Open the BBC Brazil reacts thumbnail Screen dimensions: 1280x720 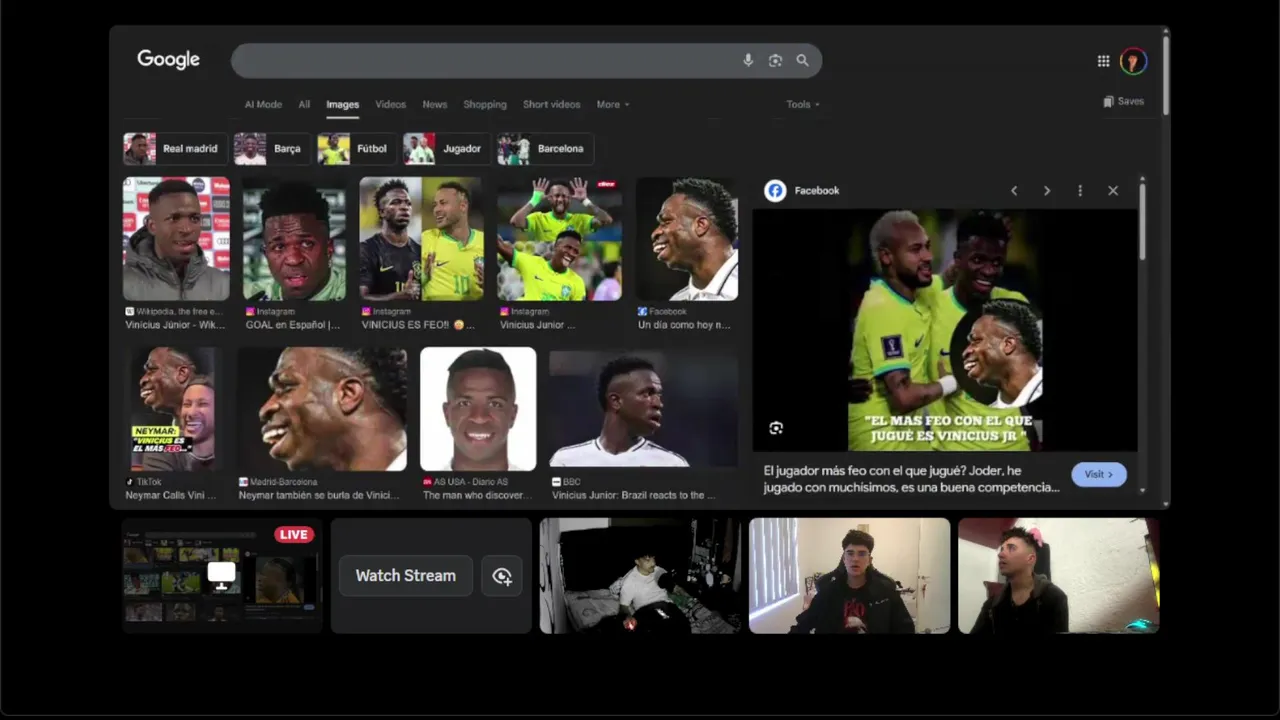(x=644, y=409)
